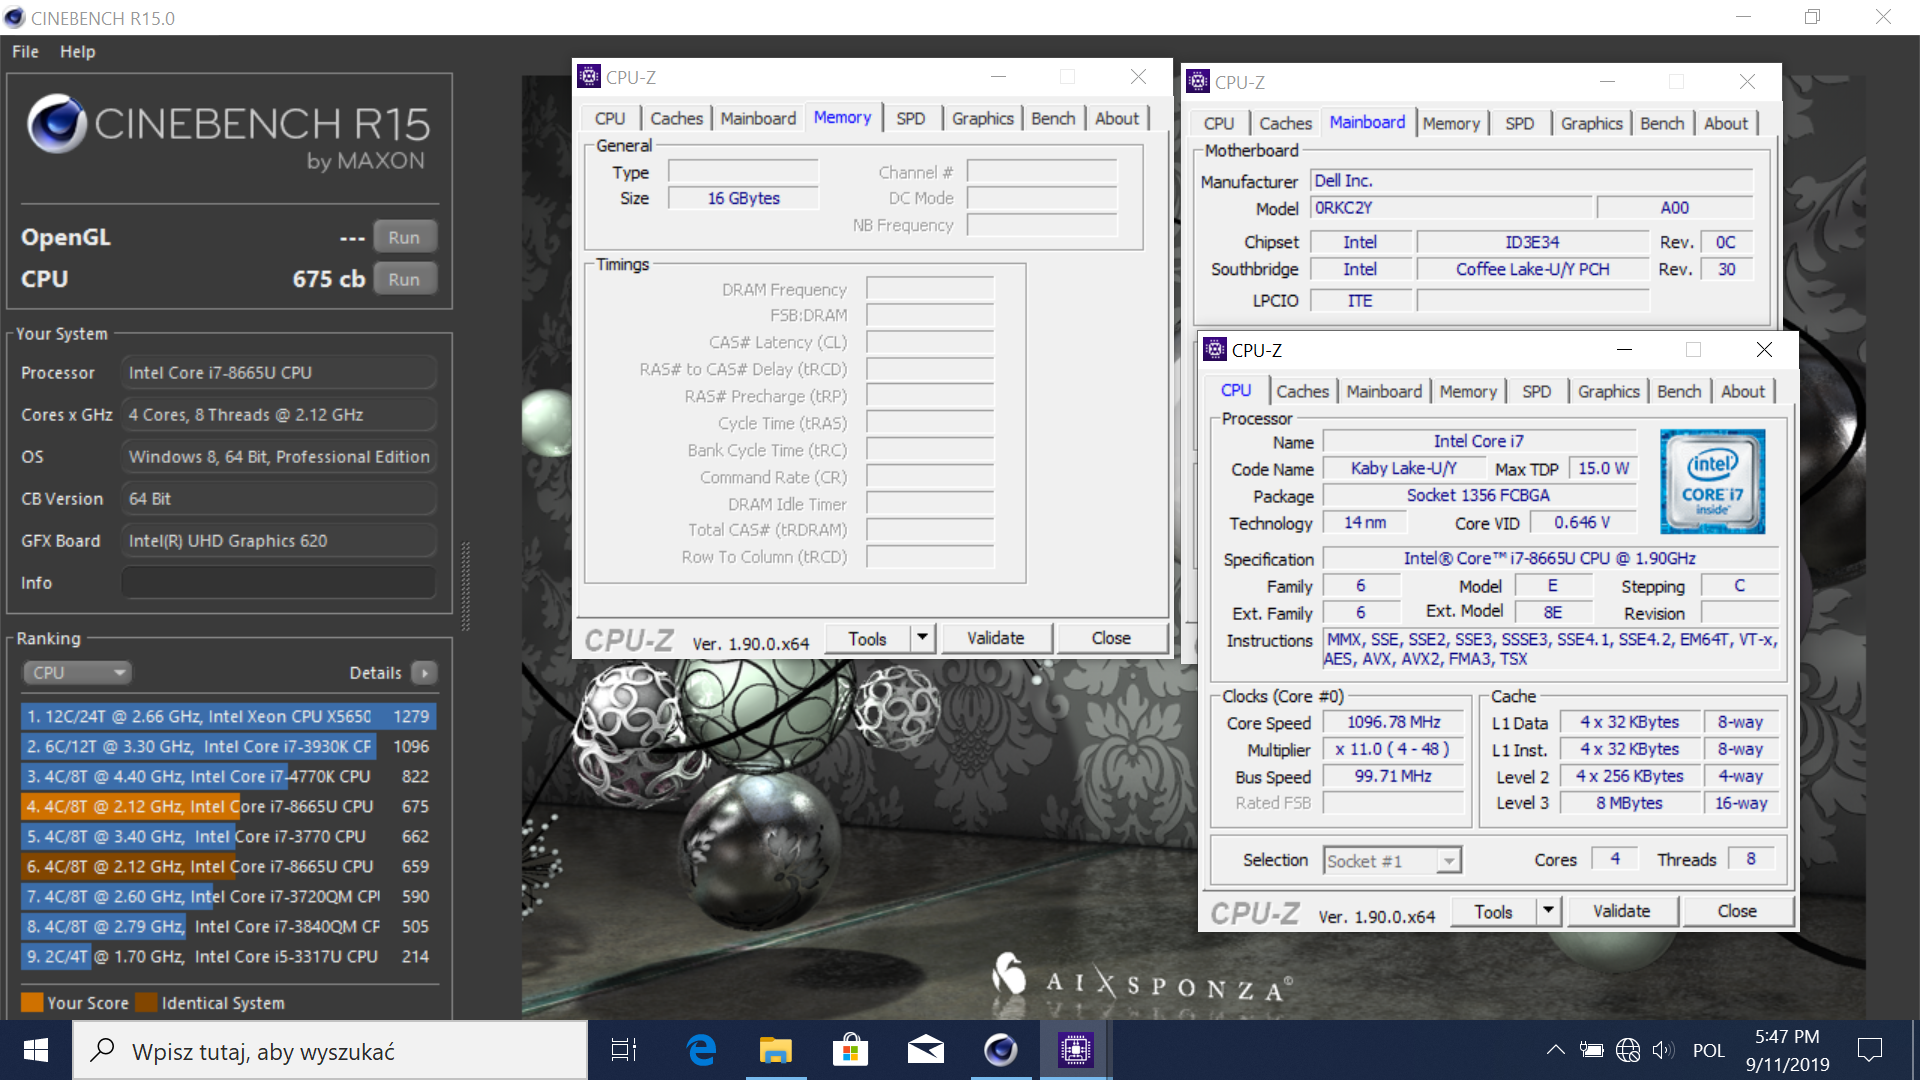This screenshot has width=1920, height=1080.
Task: Switch to SPD tab in Memory window
Action: (x=910, y=118)
